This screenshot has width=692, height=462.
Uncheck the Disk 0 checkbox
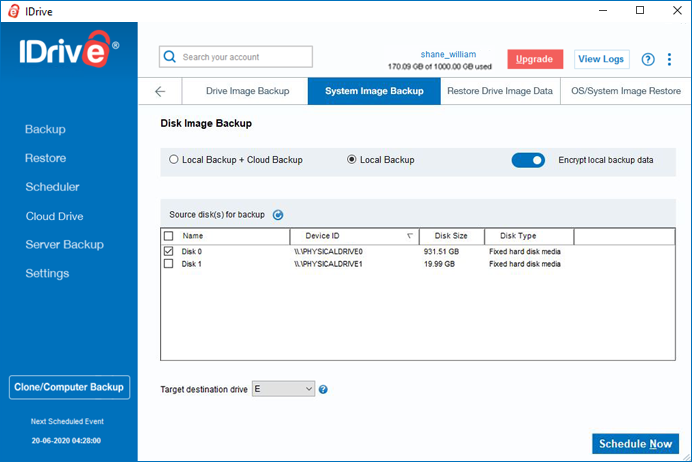point(169,251)
